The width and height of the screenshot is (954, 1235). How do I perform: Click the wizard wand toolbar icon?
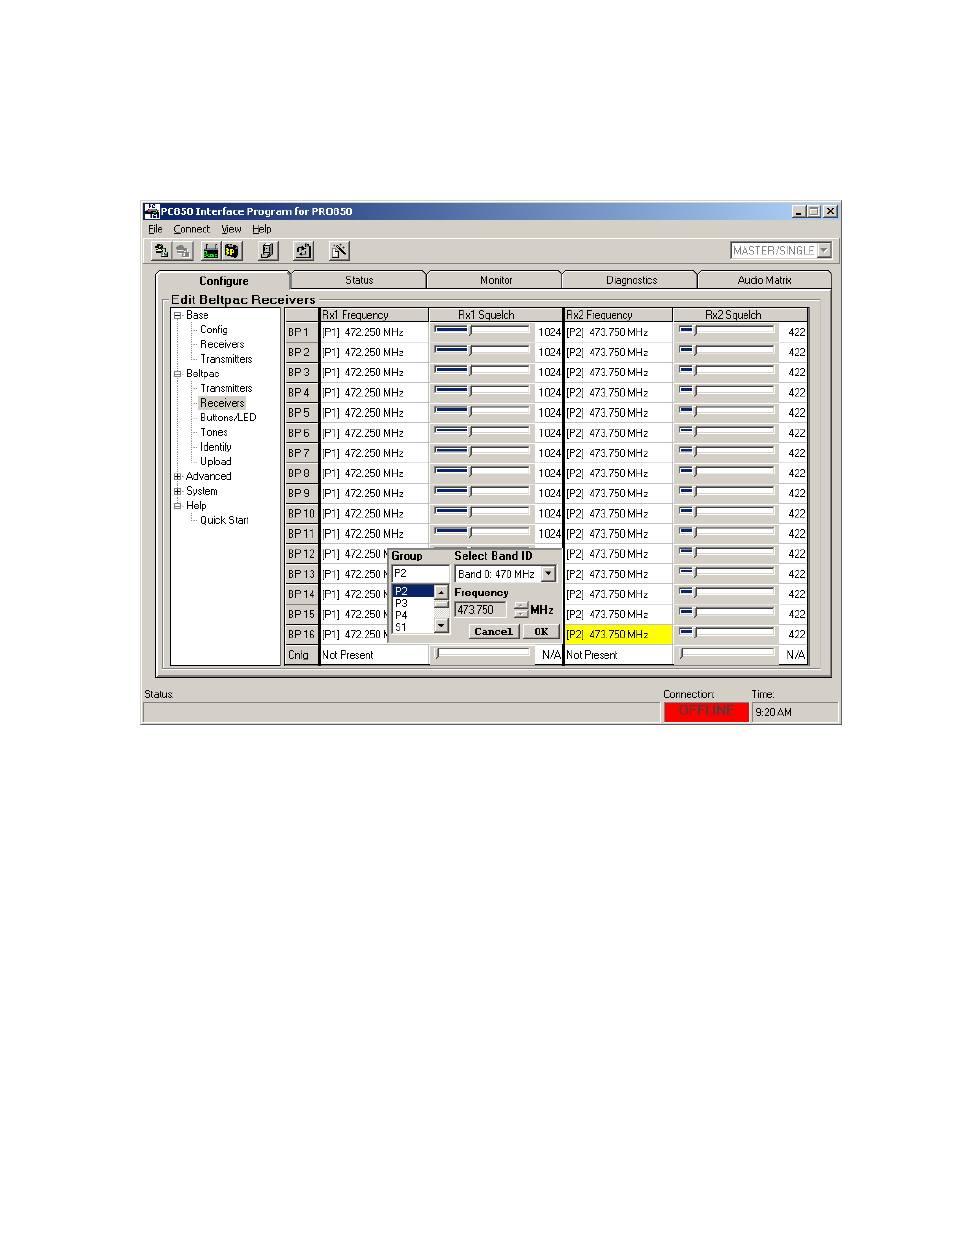(x=340, y=251)
